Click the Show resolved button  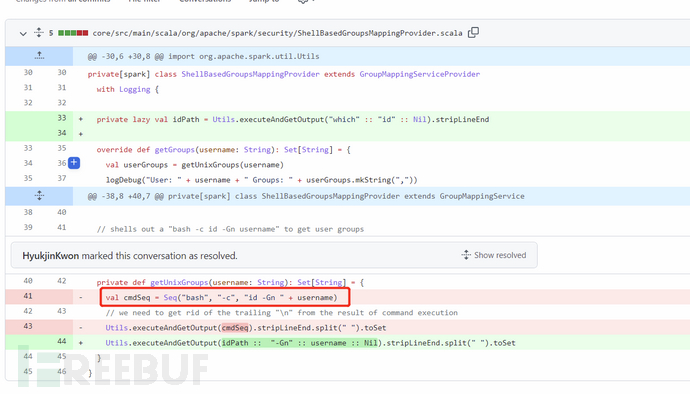494,255
